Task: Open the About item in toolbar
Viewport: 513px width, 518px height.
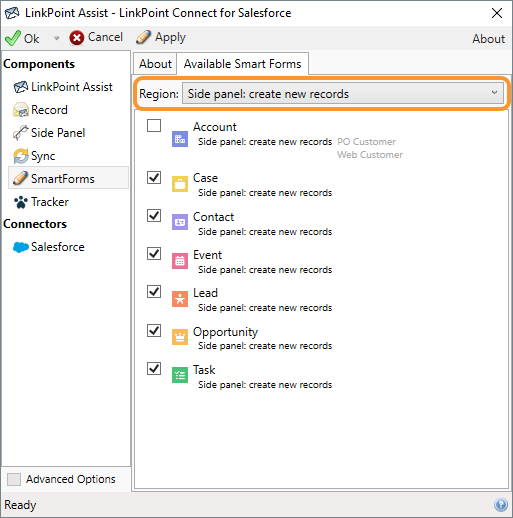Action: coord(488,39)
